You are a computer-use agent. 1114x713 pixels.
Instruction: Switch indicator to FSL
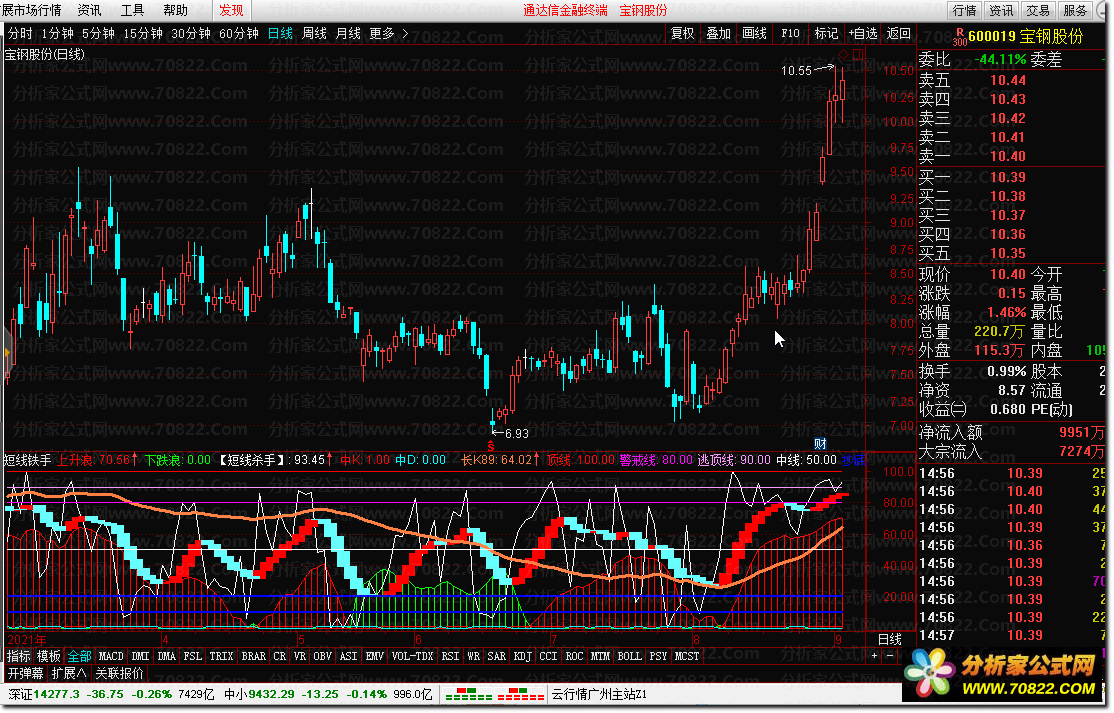[193, 656]
